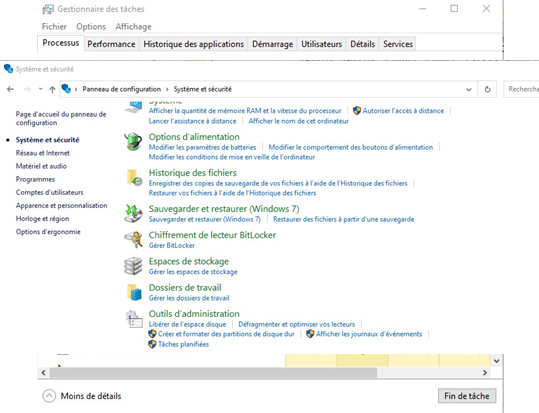Switch to the Démarrage tab
Screen dimensions: 539x413
(272, 44)
